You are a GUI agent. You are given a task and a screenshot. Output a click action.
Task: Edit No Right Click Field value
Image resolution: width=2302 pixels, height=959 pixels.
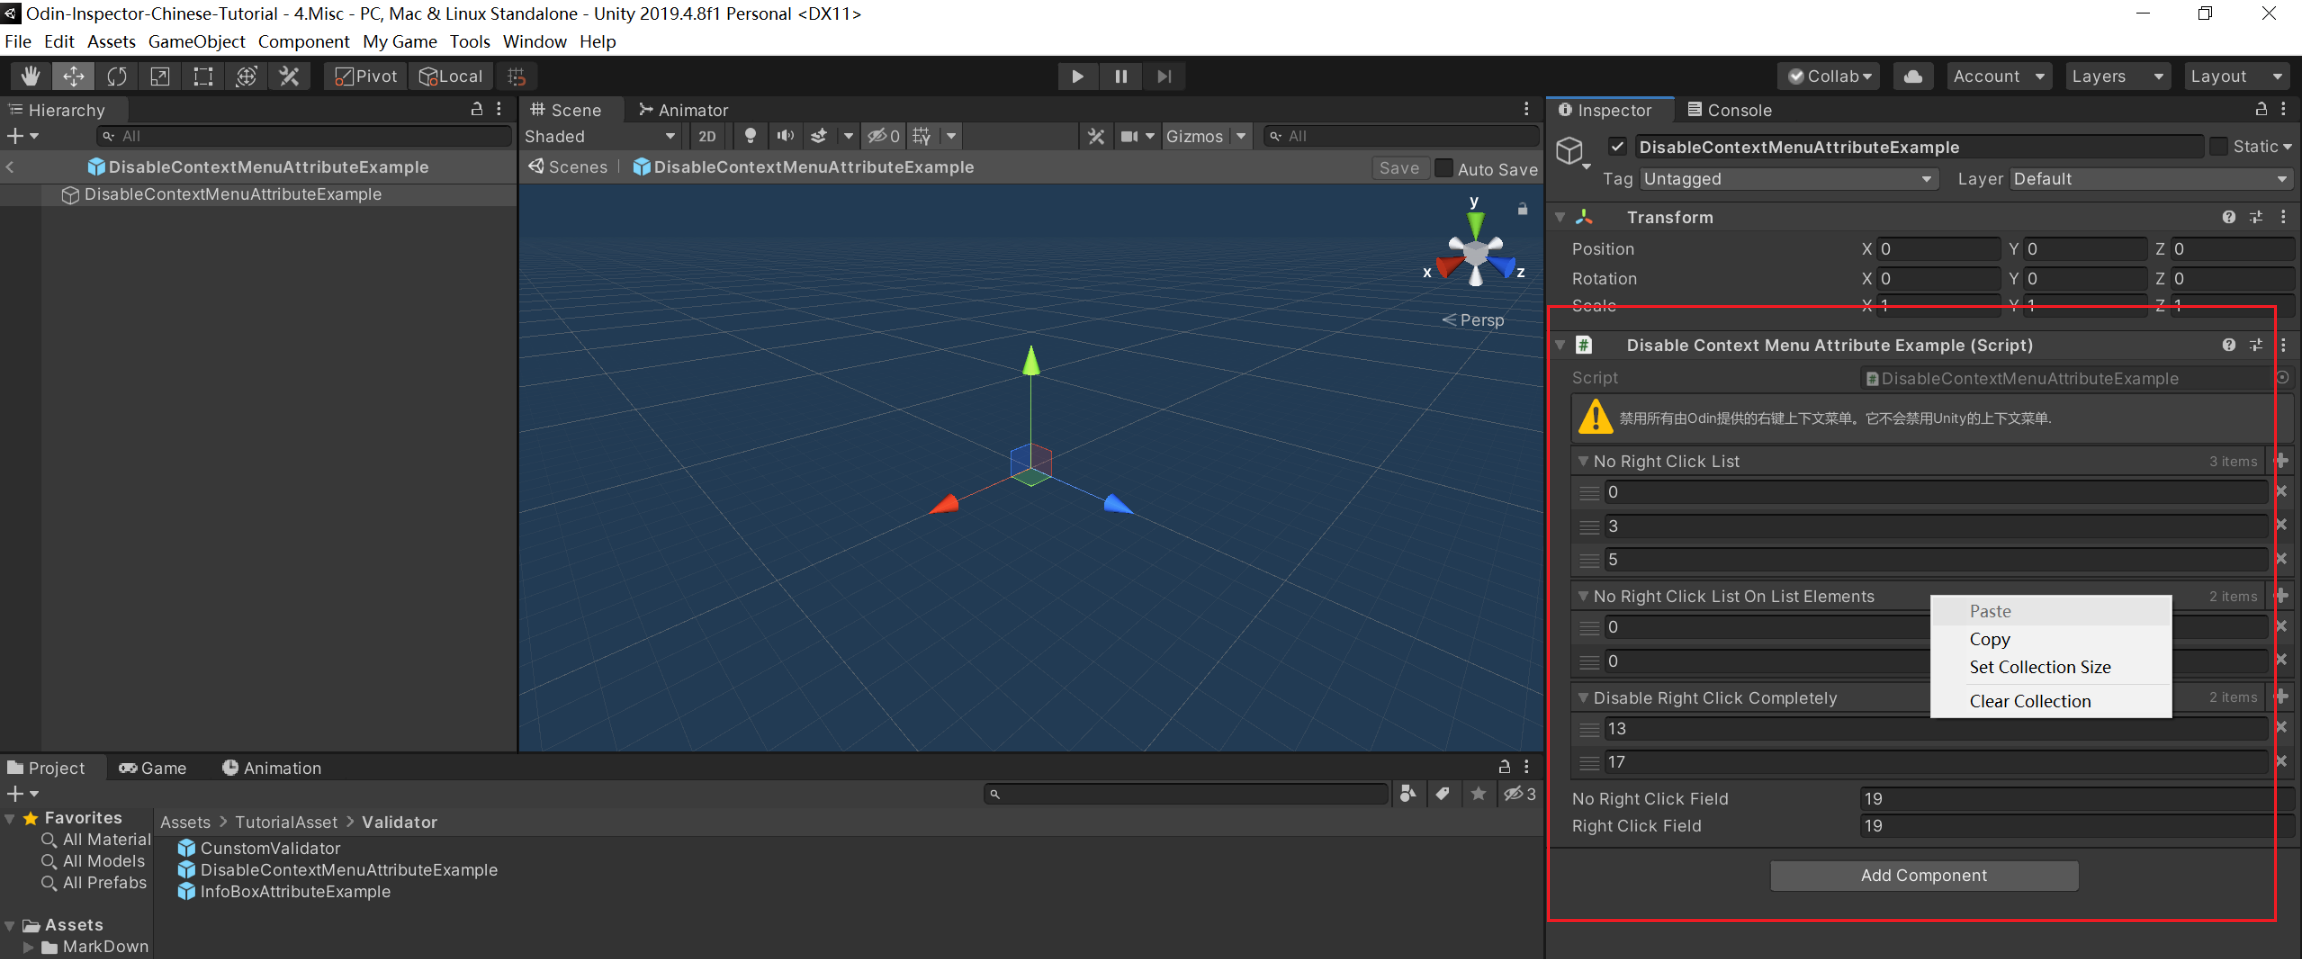click(2076, 798)
